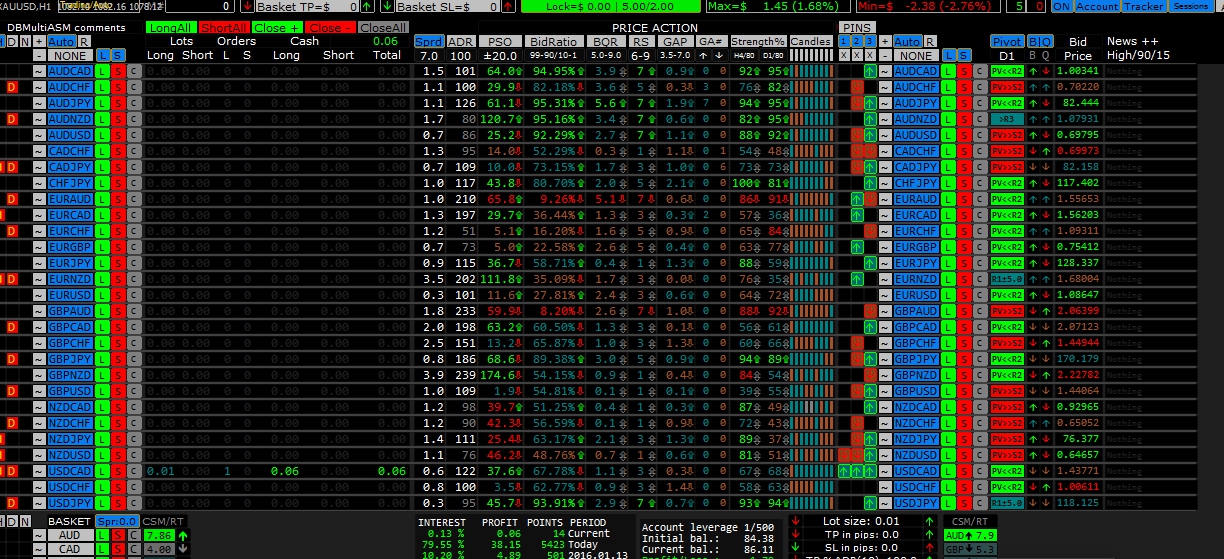Viewport: 1224px width, 559px height.
Task: Click left panel minus button beside NONE
Action: tap(39, 55)
